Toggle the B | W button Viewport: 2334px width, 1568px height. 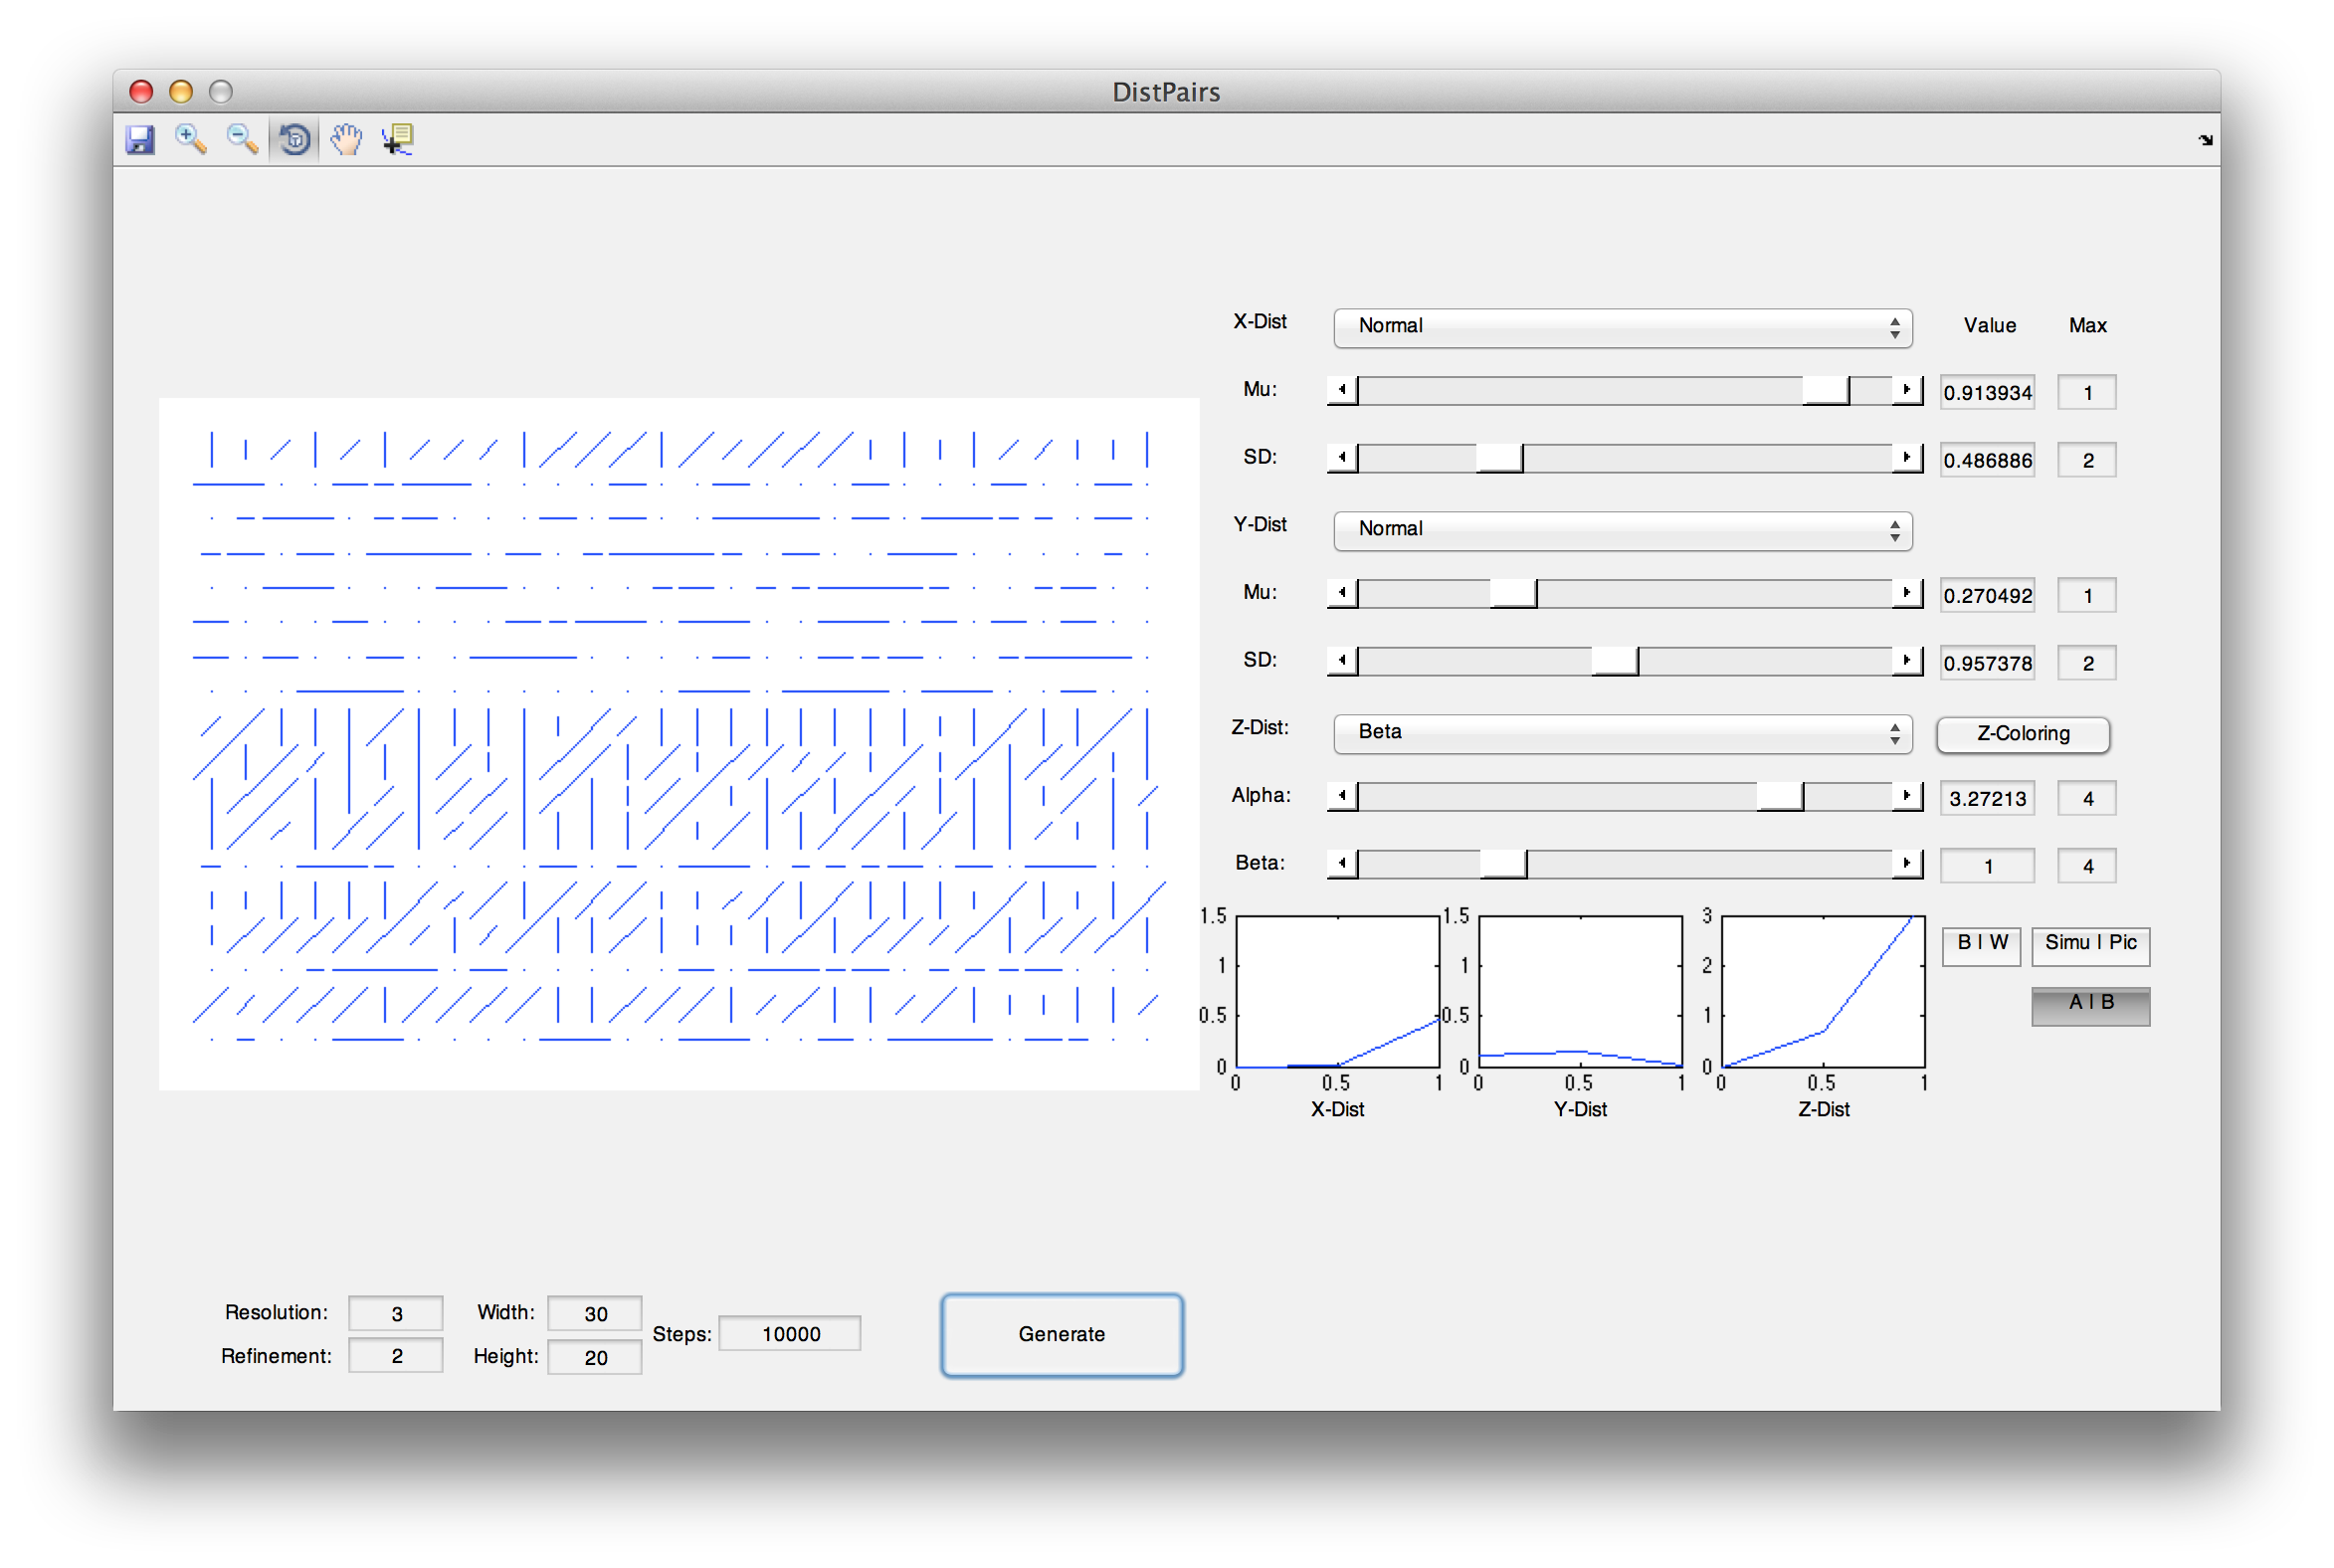coord(1981,944)
